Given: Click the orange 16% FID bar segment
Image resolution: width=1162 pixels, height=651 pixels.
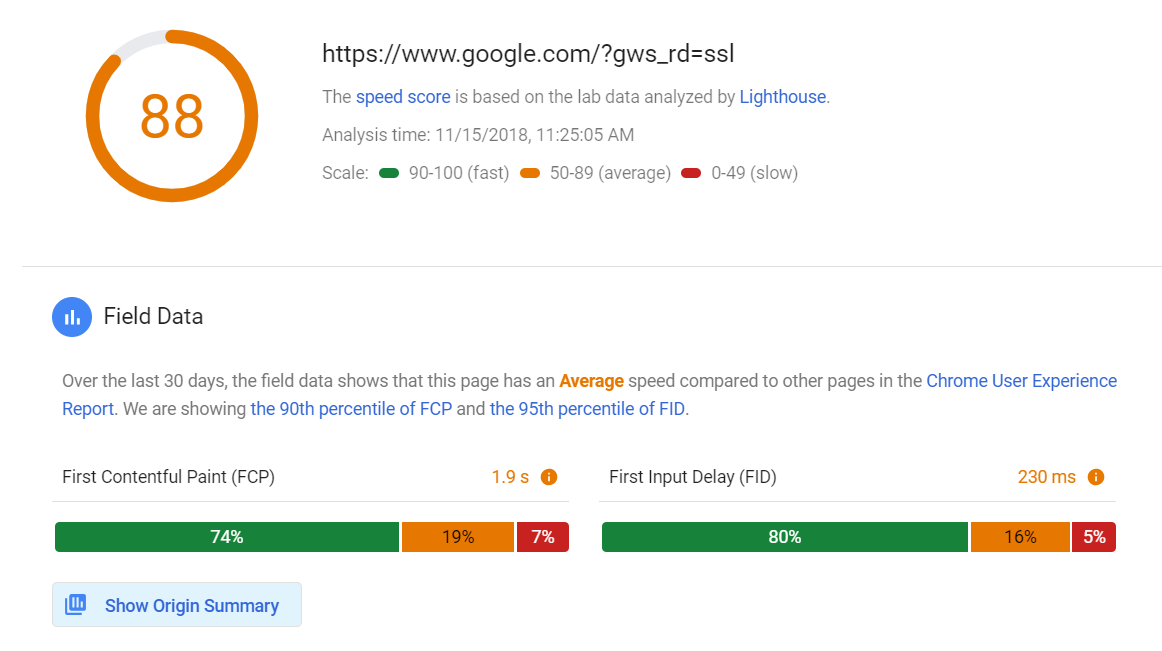Looking at the screenshot, I should (x=1020, y=537).
